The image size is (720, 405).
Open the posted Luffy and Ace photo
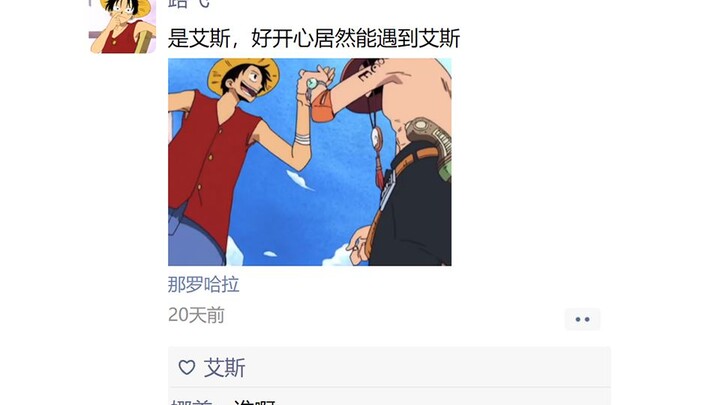pyautogui.click(x=309, y=162)
